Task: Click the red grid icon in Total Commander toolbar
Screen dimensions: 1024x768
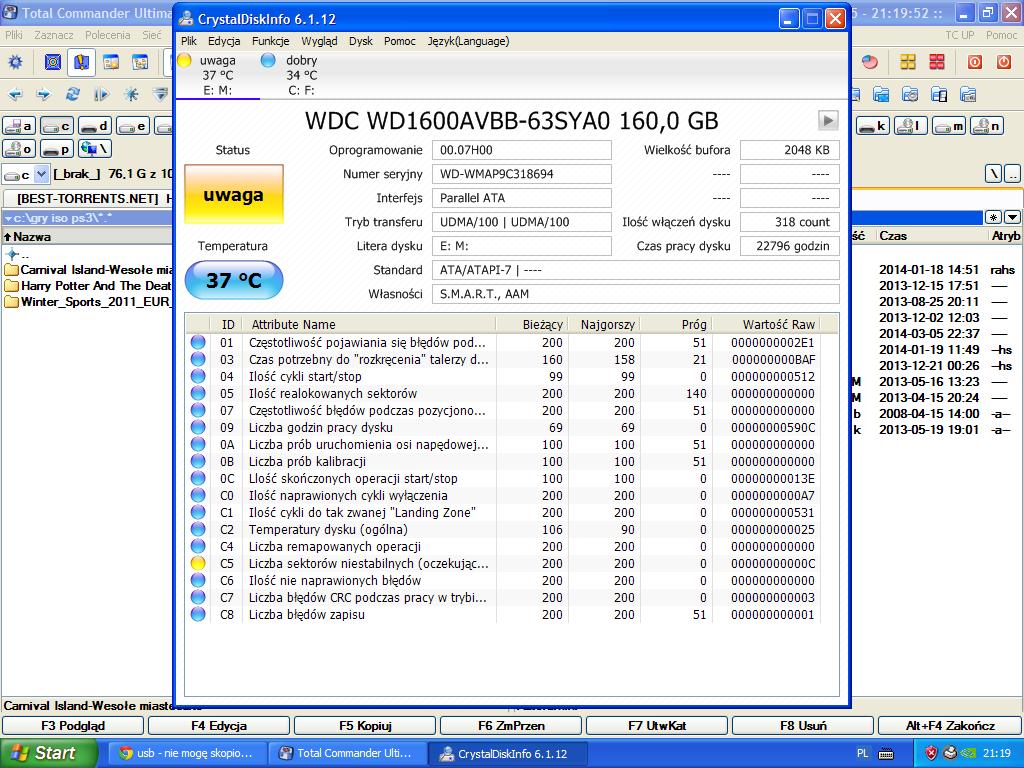Action: [x=936, y=63]
